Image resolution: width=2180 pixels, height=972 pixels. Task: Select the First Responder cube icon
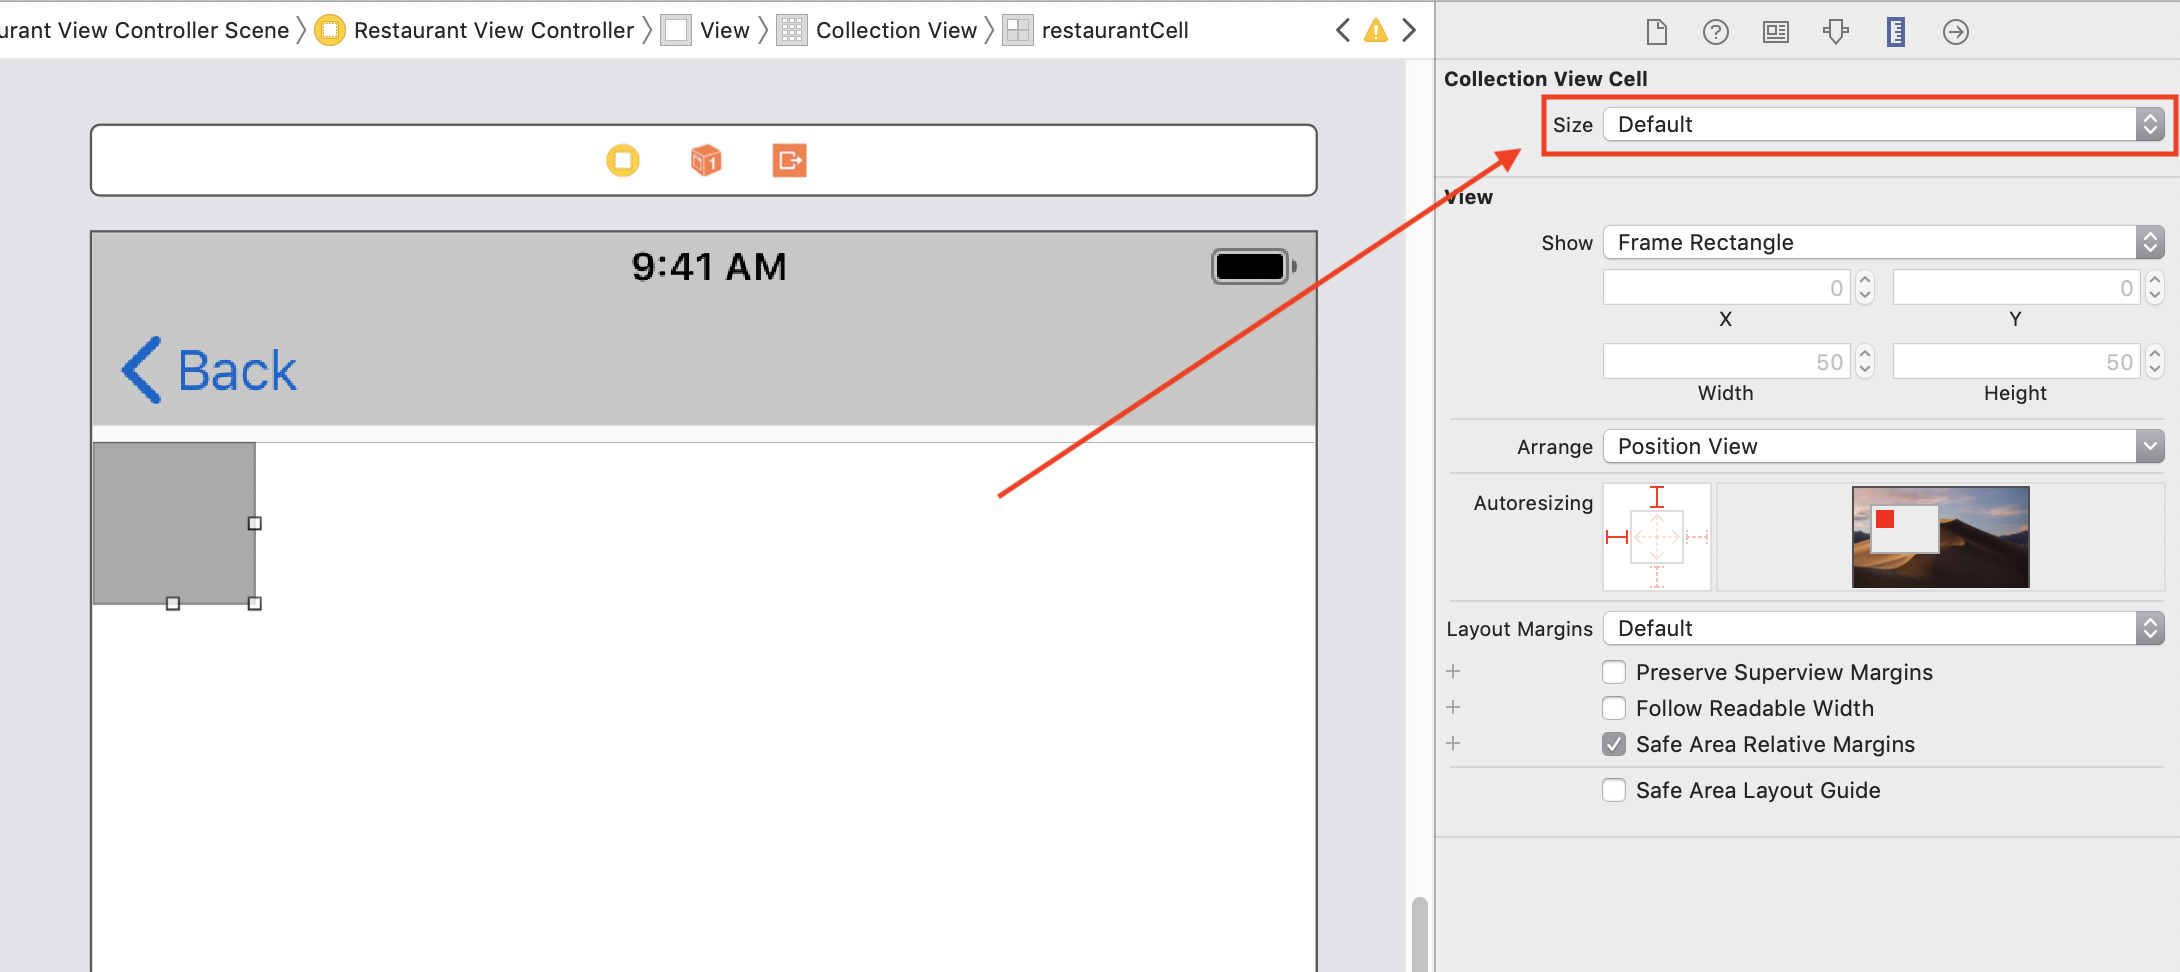706,160
